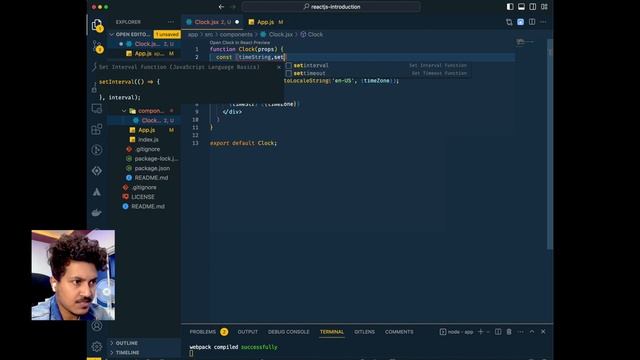640x360 pixels.
Task: Open the root README.md file
Action: (x=144, y=207)
